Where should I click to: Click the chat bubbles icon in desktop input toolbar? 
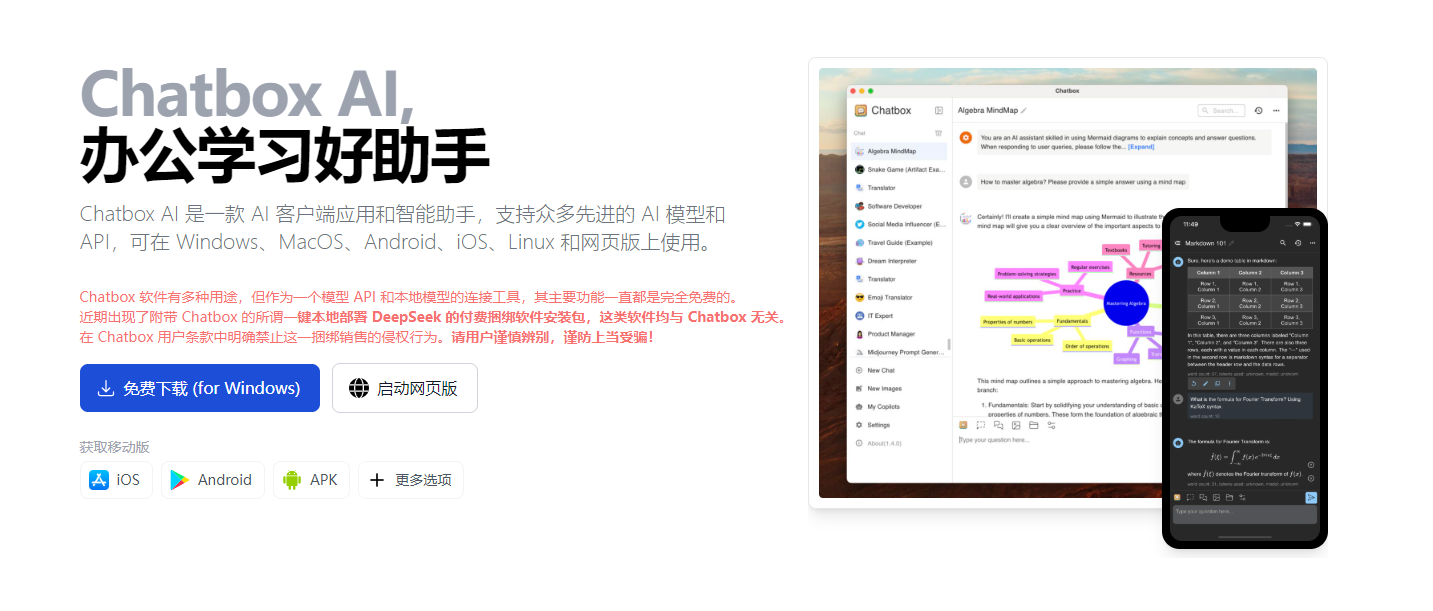[x=998, y=425]
